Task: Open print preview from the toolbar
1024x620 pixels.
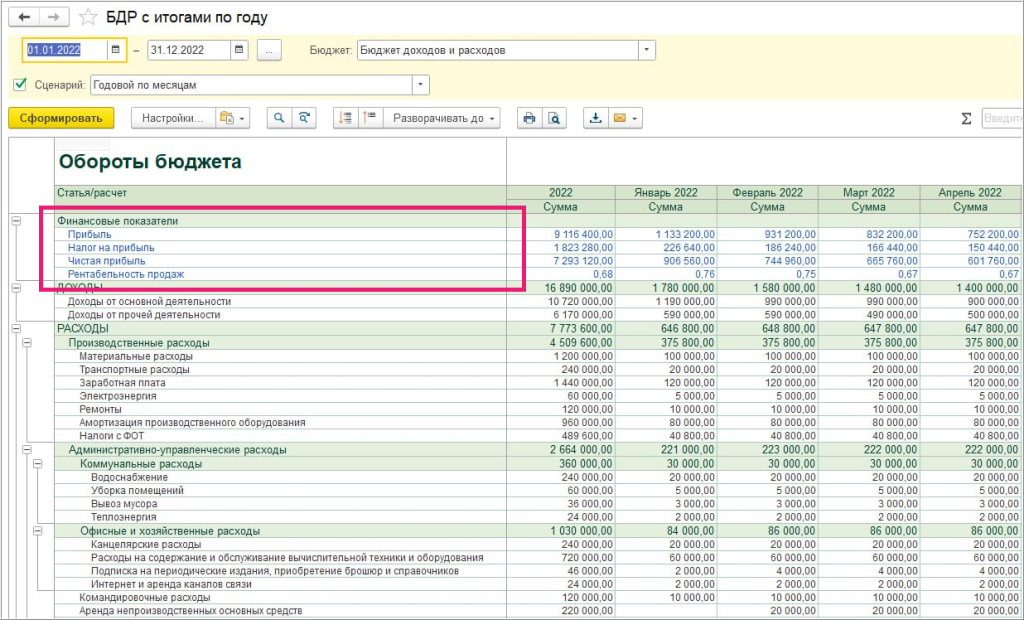Action: click(552, 118)
